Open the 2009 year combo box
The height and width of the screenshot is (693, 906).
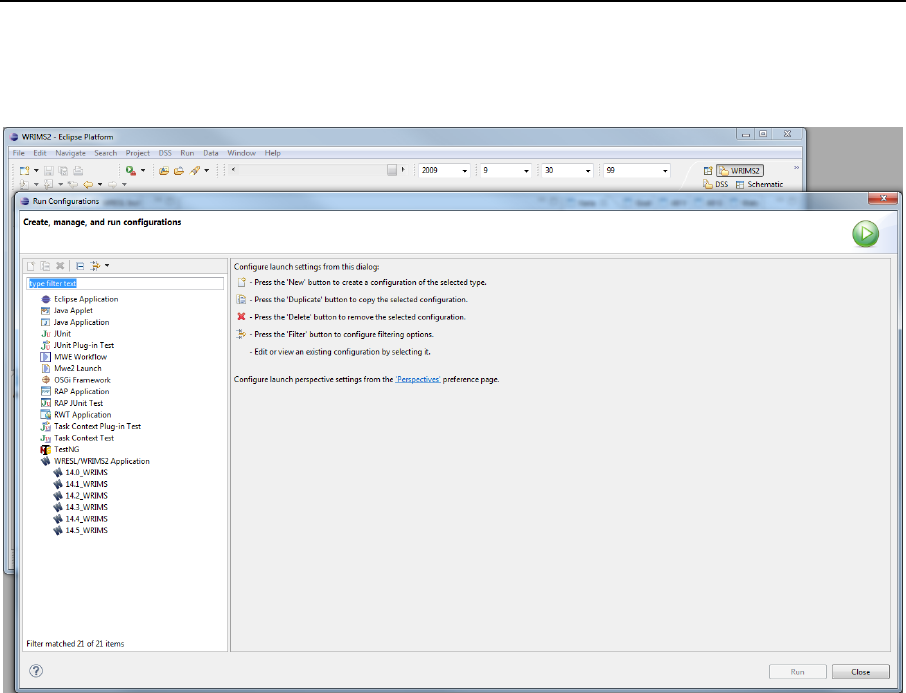465,171
